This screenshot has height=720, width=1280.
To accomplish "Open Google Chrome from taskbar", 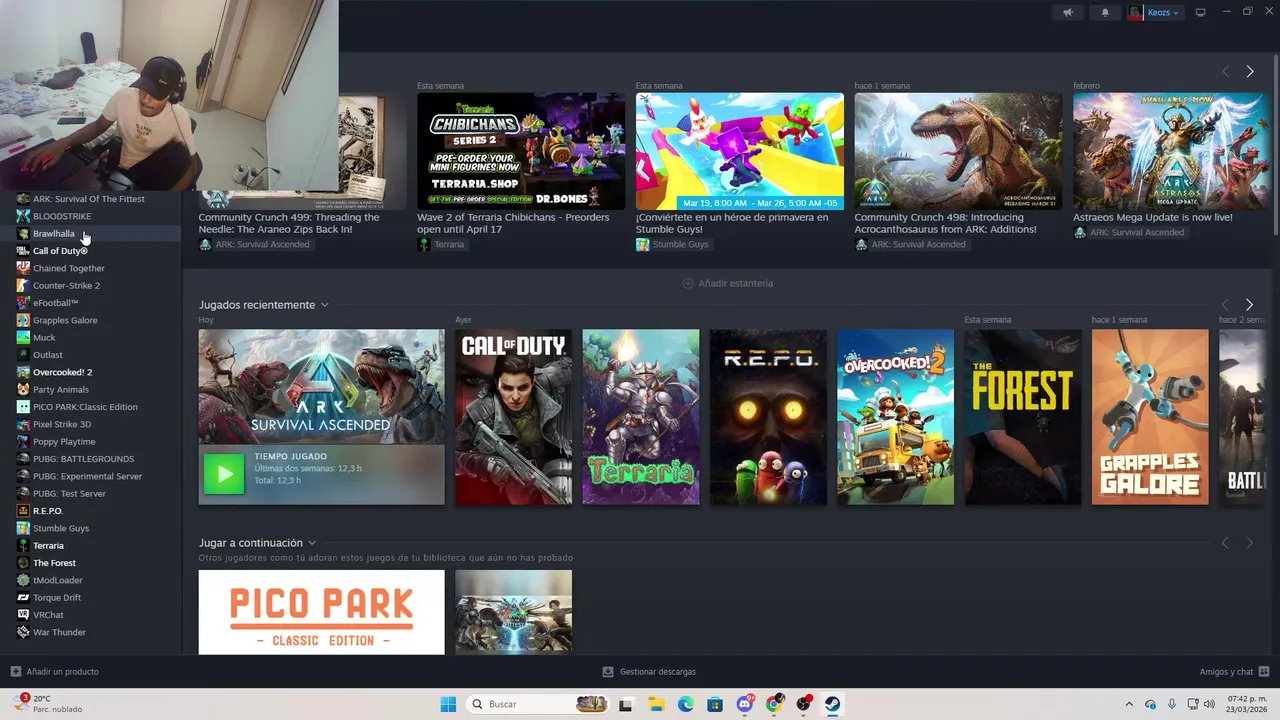I will [774, 704].
